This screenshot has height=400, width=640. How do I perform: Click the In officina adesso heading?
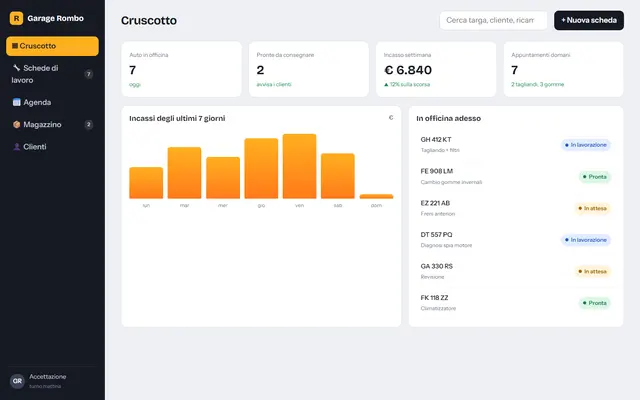449,118
